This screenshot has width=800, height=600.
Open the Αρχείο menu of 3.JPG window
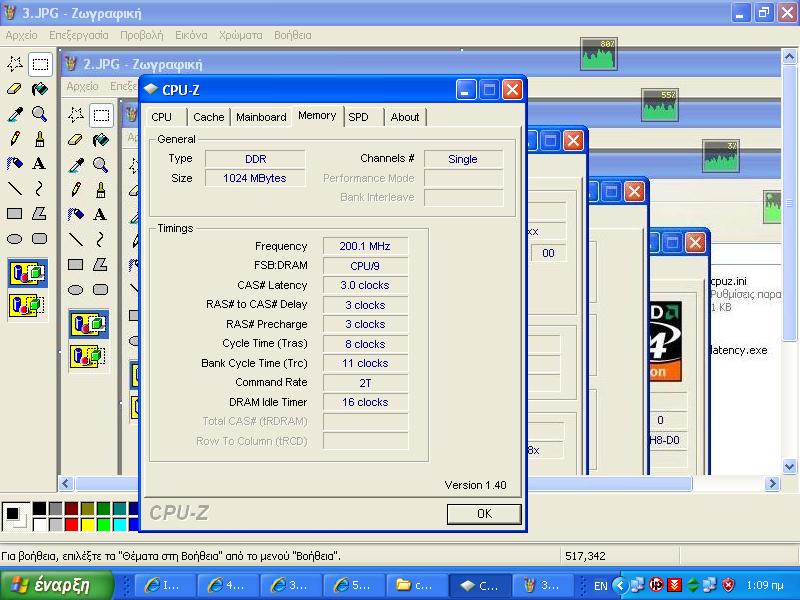pos(21,35)
